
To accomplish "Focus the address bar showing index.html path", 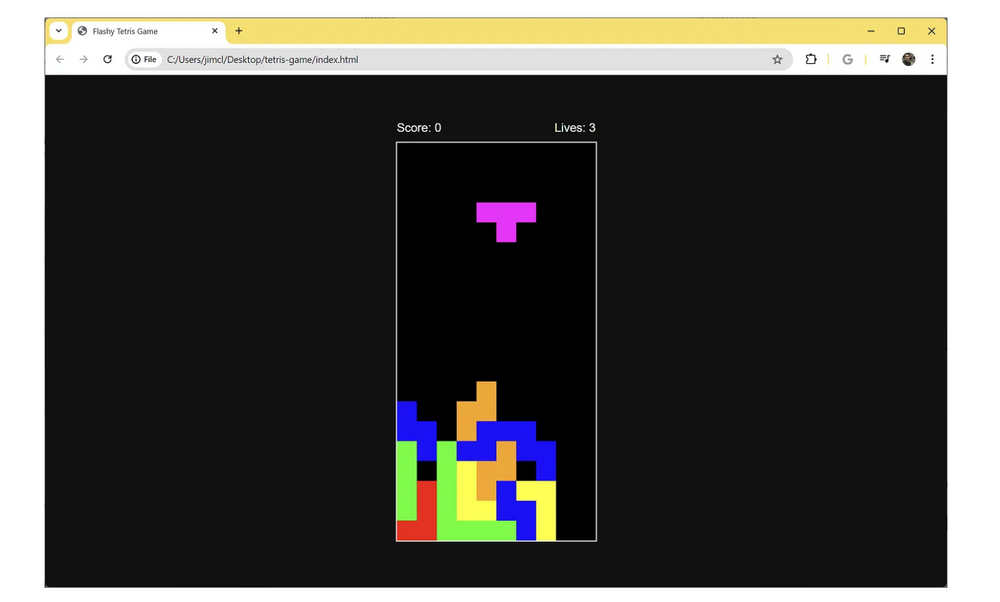I will pos(450,60).
